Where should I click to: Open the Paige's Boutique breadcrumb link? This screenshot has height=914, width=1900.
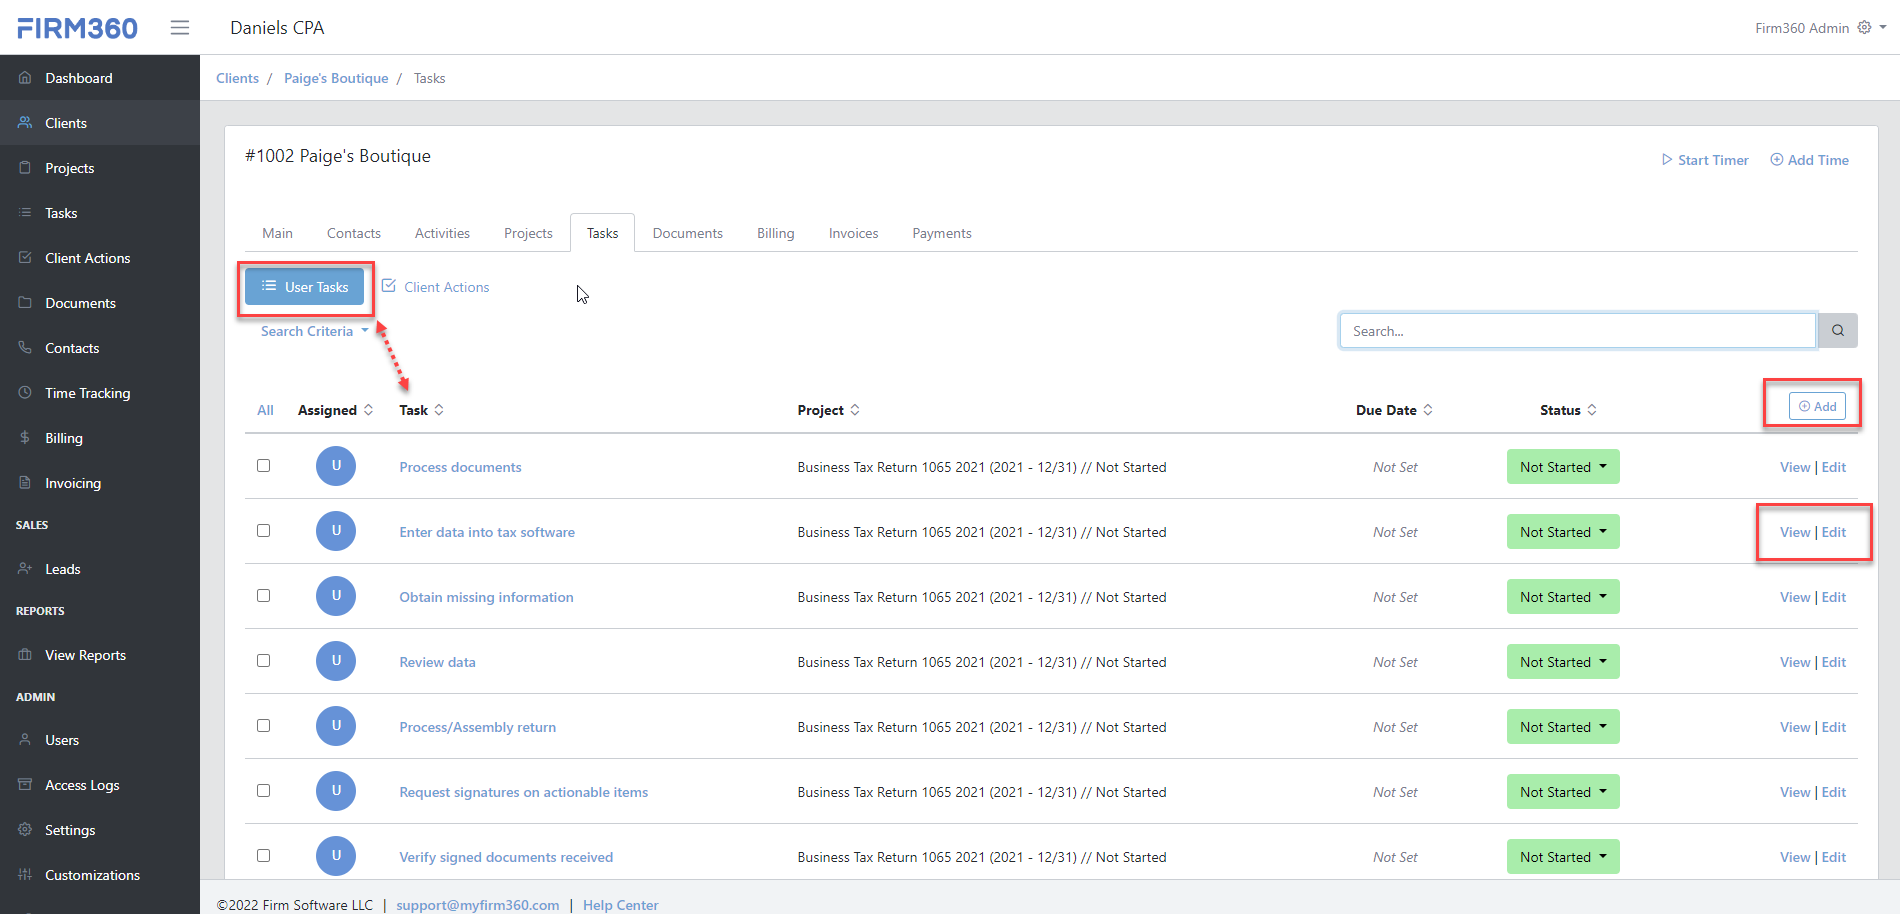coord(336,77)
